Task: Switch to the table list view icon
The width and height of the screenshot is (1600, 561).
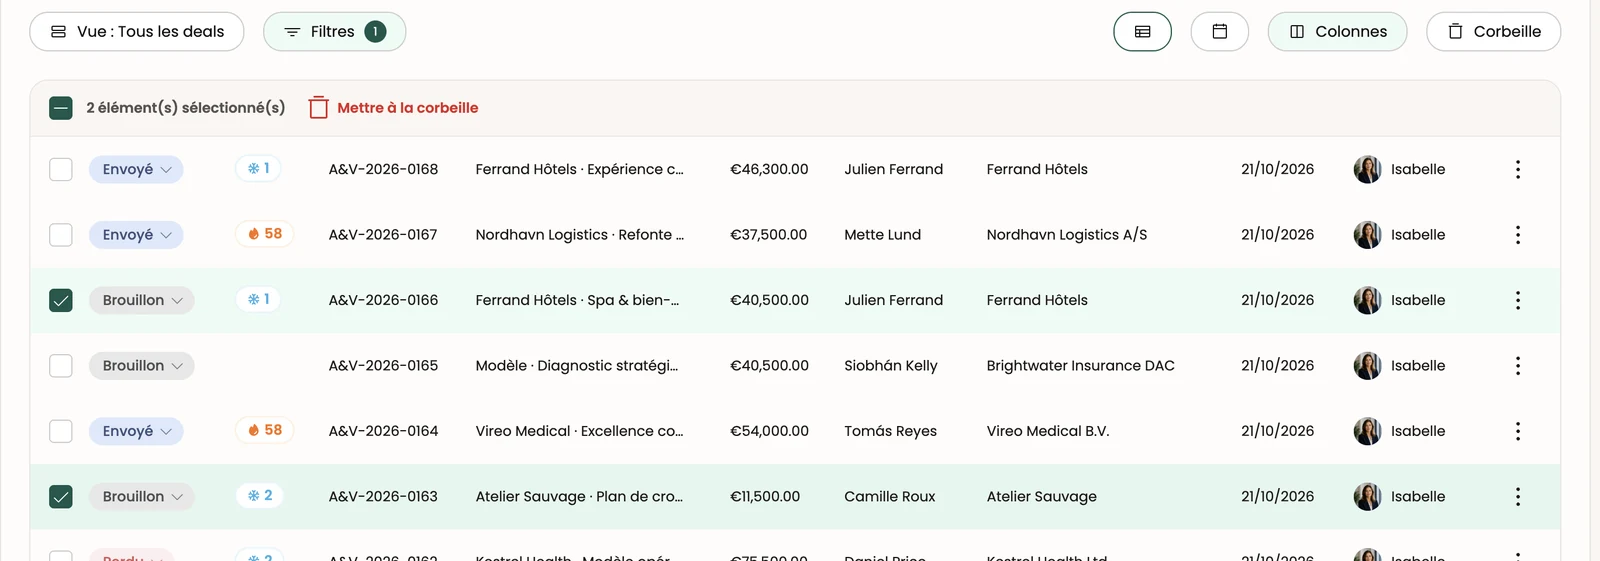Action: pos(1142,32)
